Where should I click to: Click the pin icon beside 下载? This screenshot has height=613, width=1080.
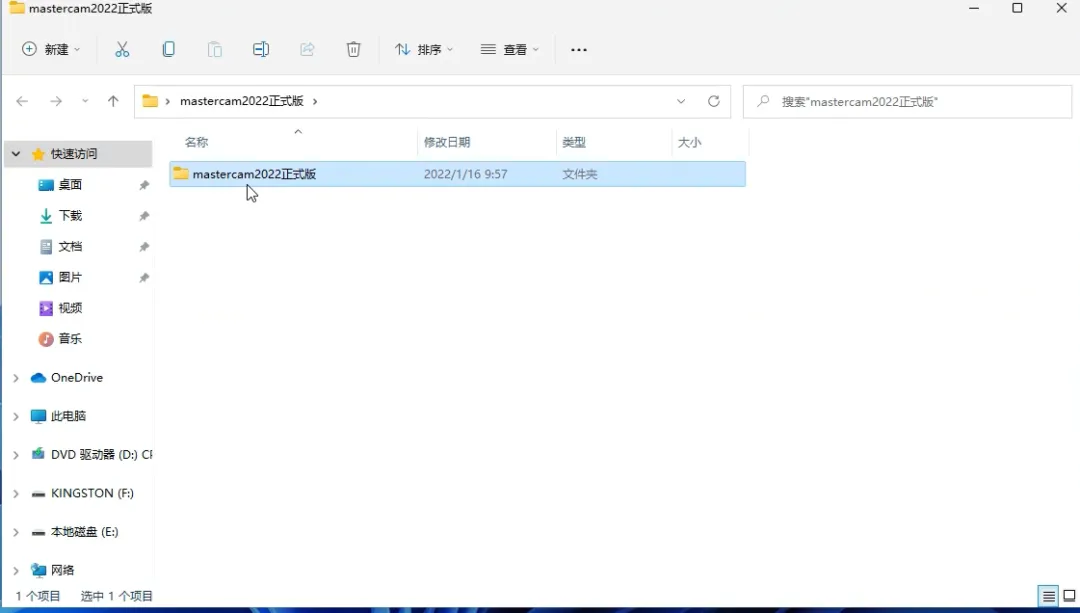pos(144,216)
